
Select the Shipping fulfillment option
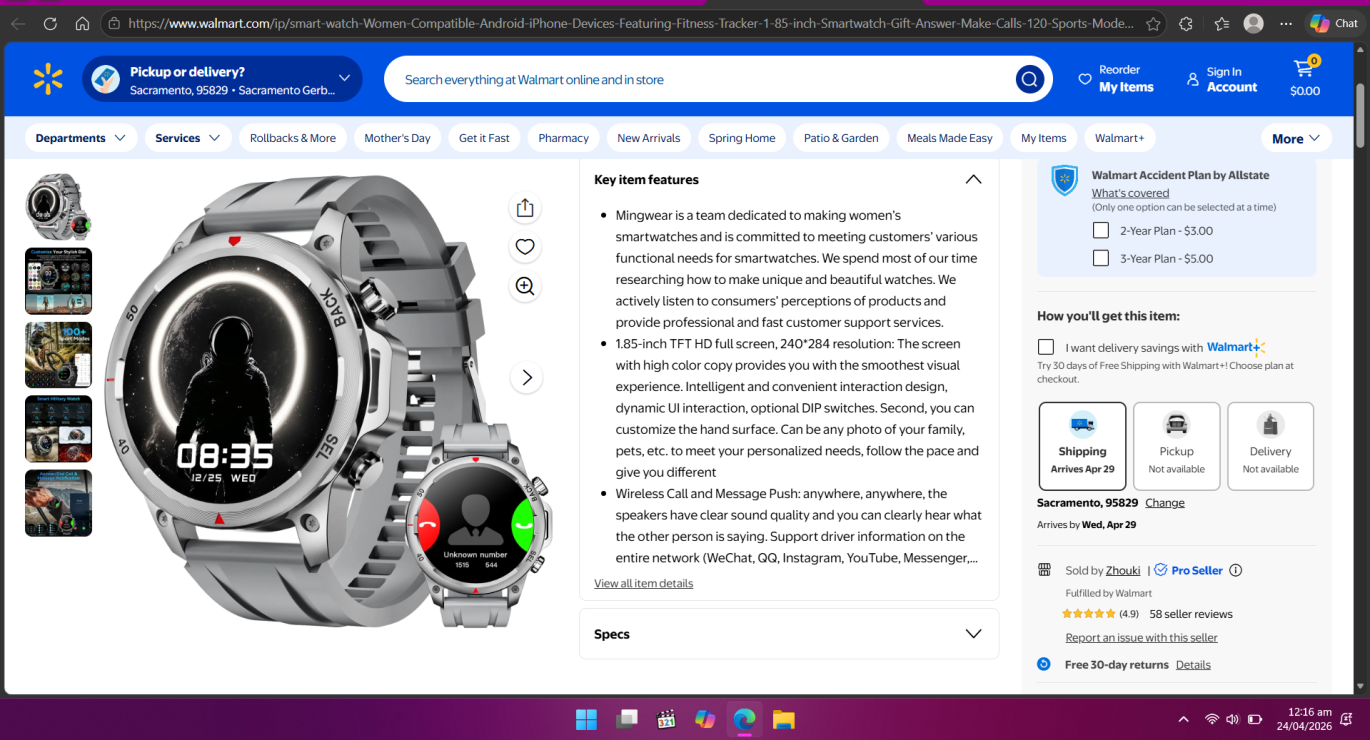[x=1082, y=446]
